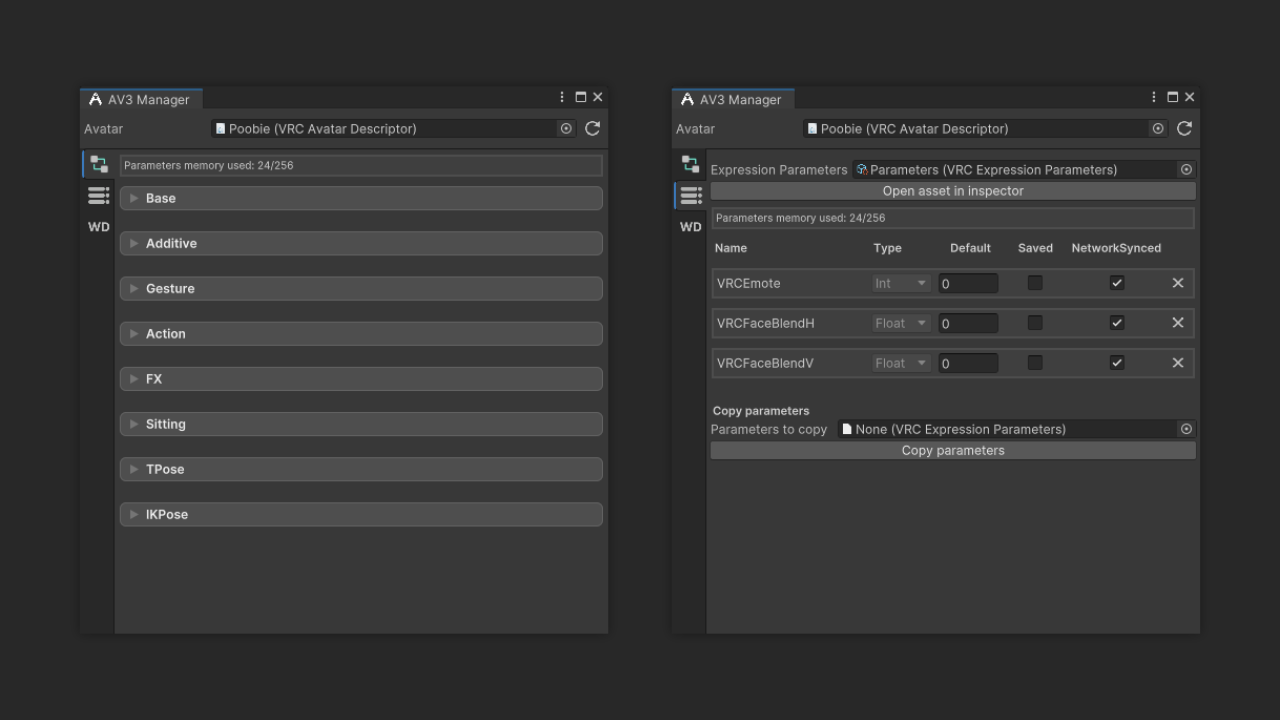Select AV3 Manager tab in left window
1280x720 pixels.
[x=141, y=99]
